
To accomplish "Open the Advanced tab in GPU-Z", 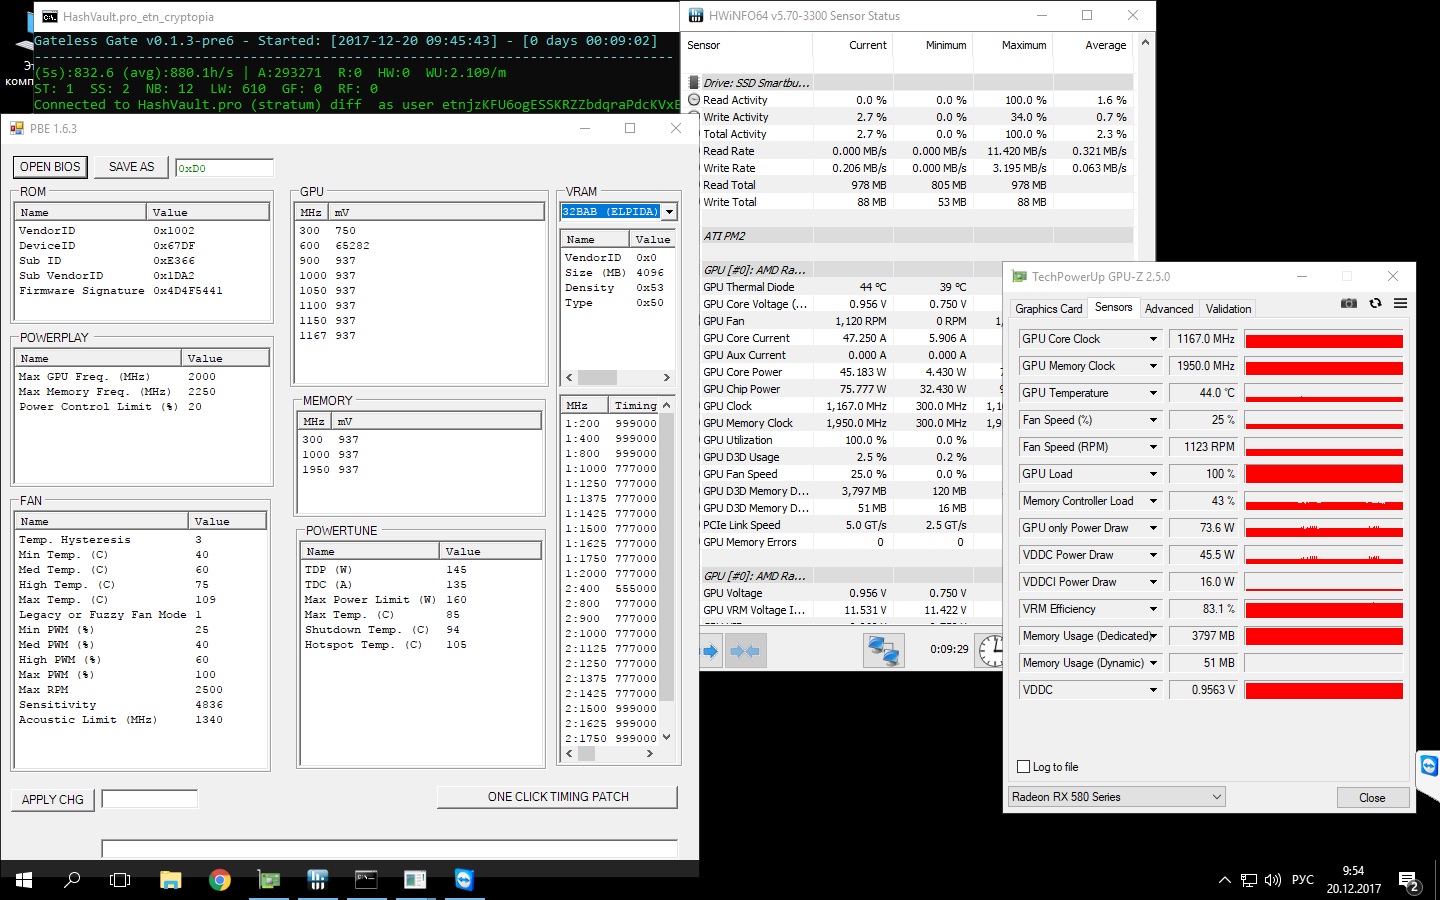I will [x=1169, y=309].
